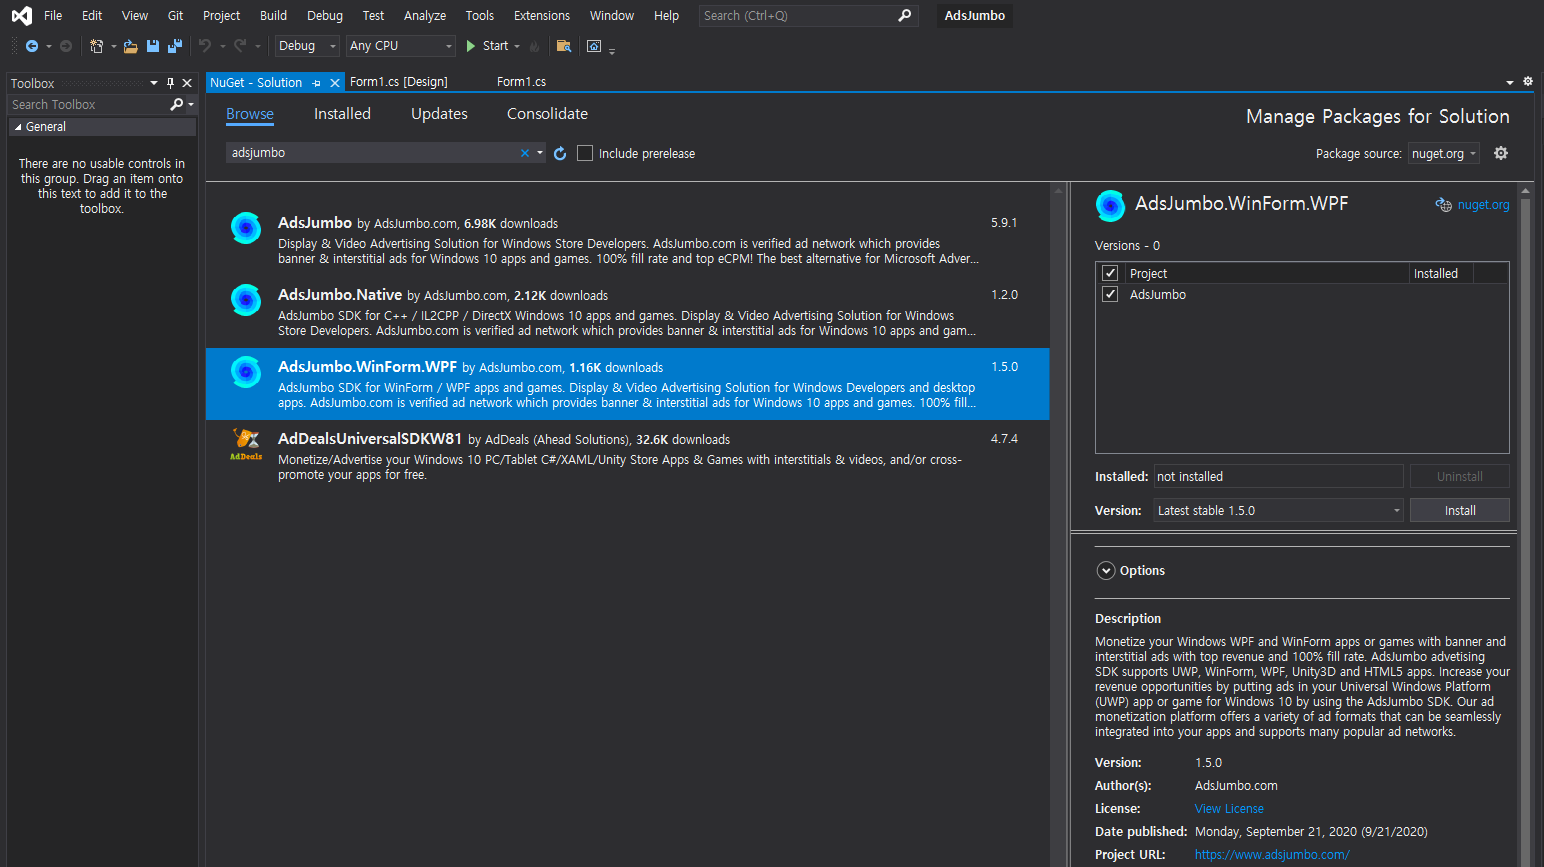The image size is (1544, 867).
Task: Switch to the Updates tab
Action: pos(439,114)
